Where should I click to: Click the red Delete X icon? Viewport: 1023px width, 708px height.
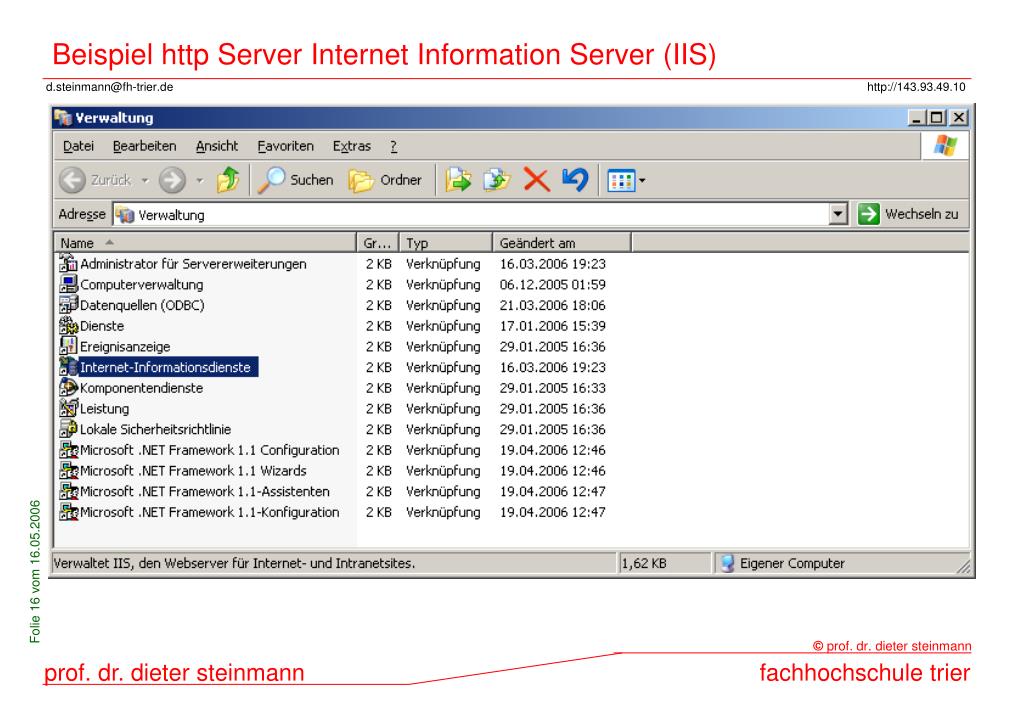click(x=536, y=179)
